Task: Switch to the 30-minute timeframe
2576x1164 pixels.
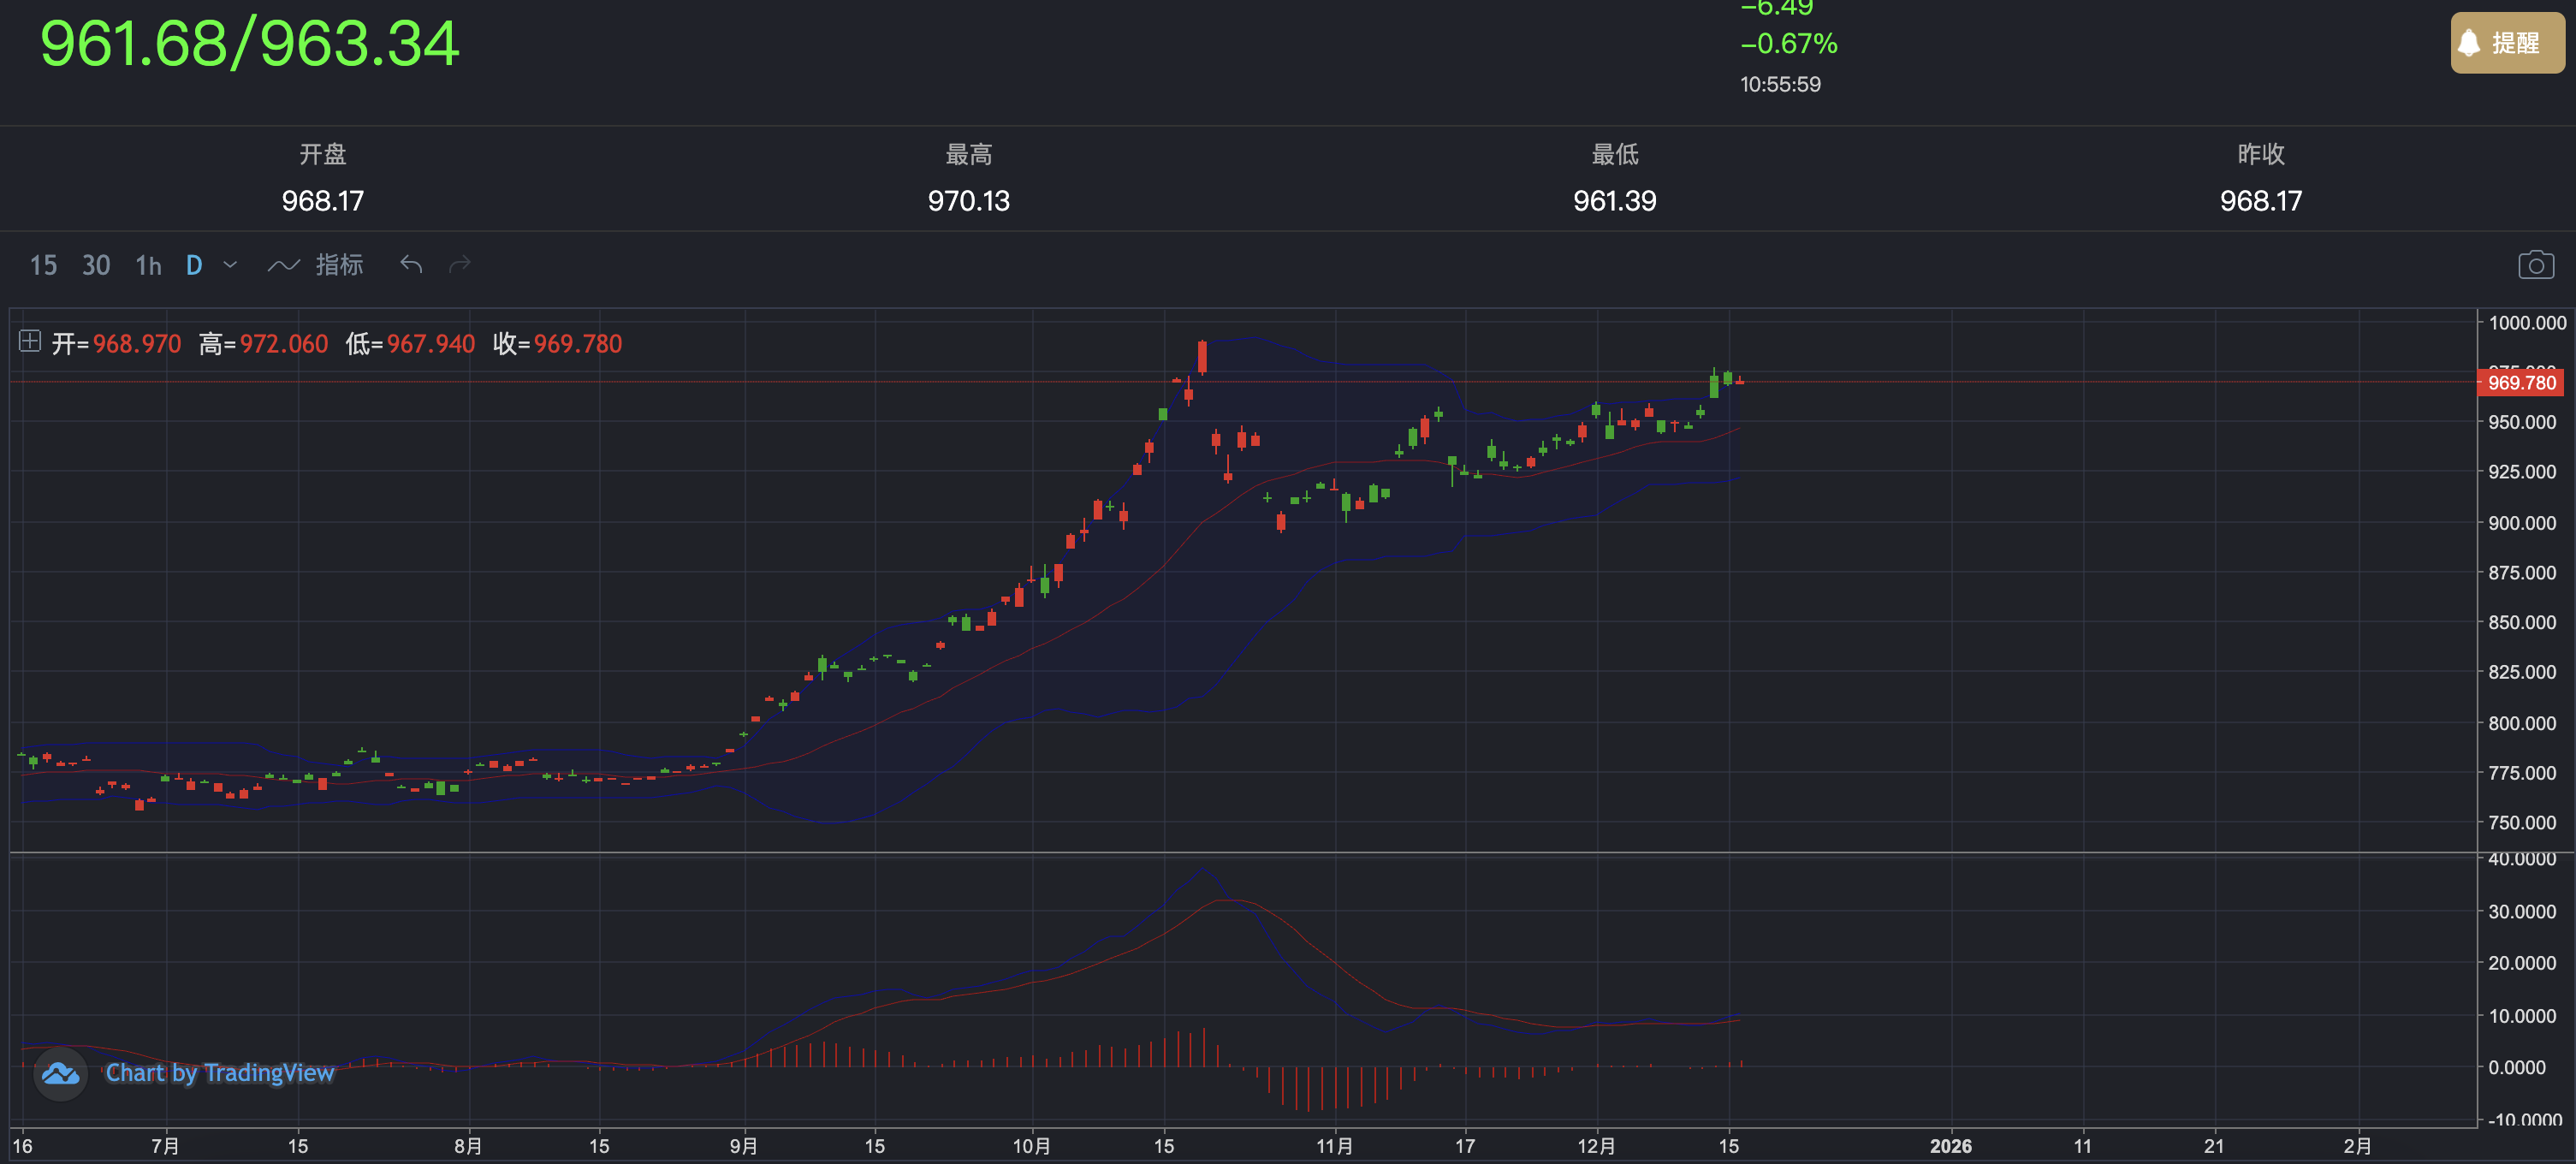Action: pos(95,265)
